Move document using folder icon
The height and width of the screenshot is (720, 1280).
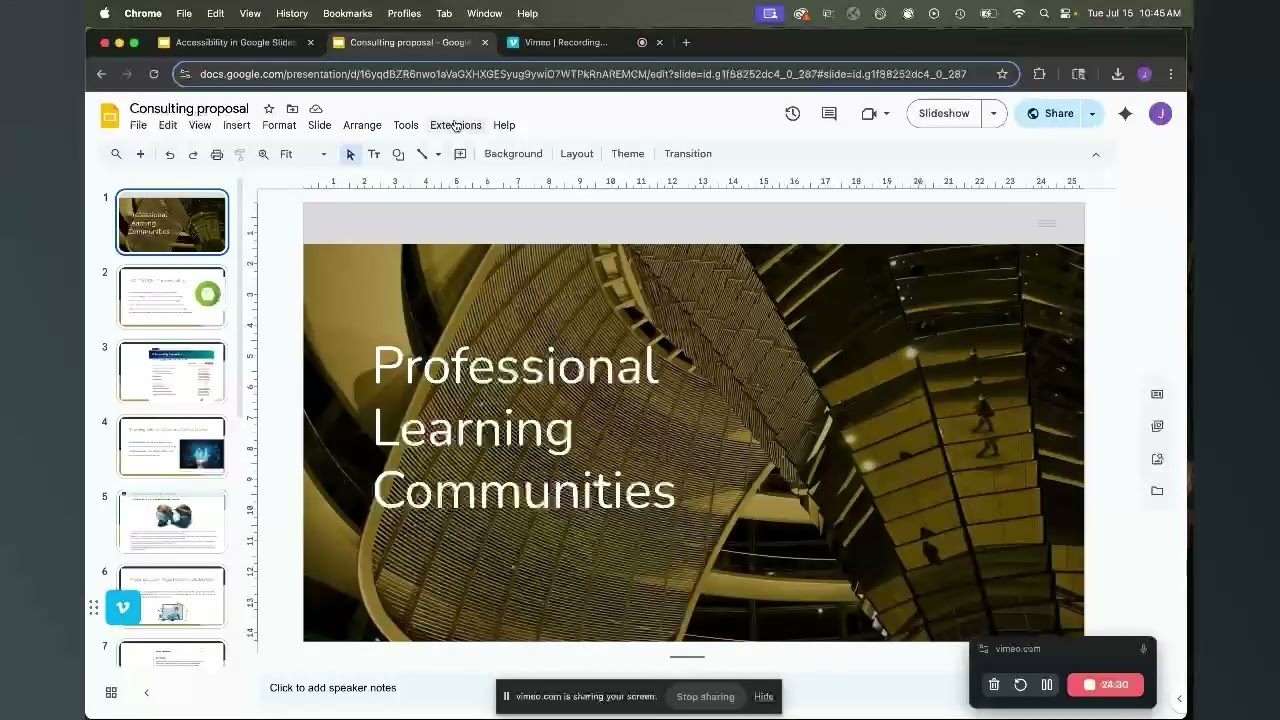coord(292,108)
